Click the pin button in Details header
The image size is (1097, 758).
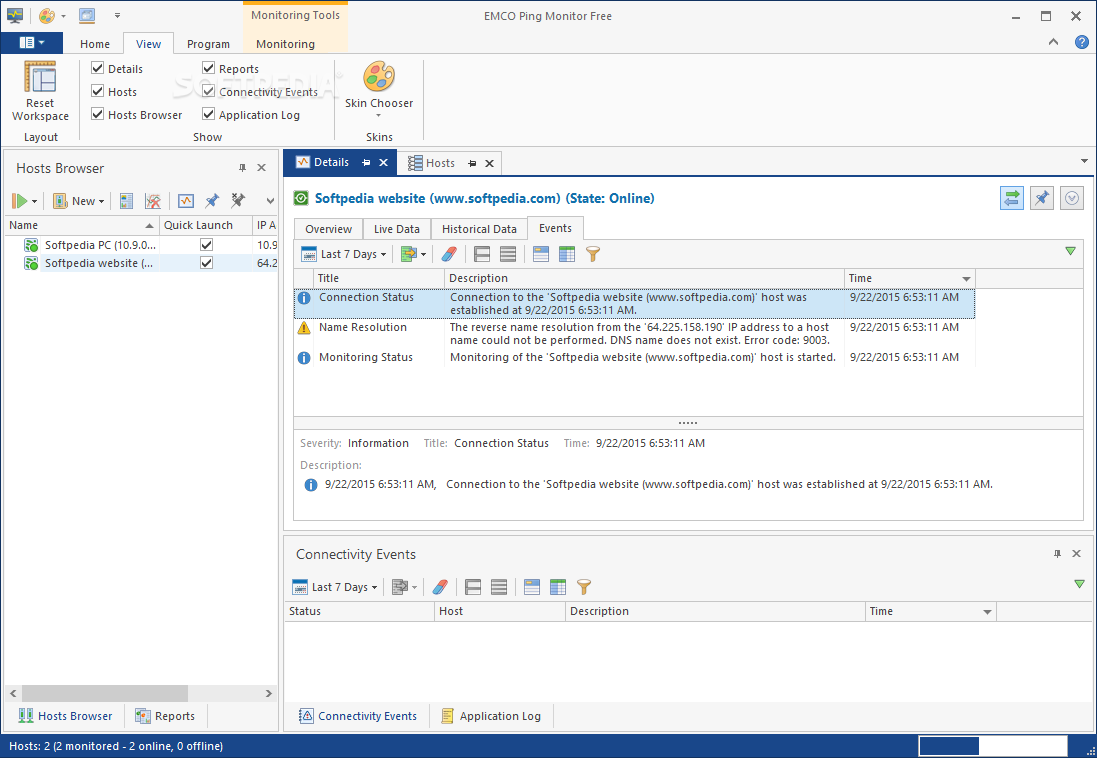[x=1042, y=198]
